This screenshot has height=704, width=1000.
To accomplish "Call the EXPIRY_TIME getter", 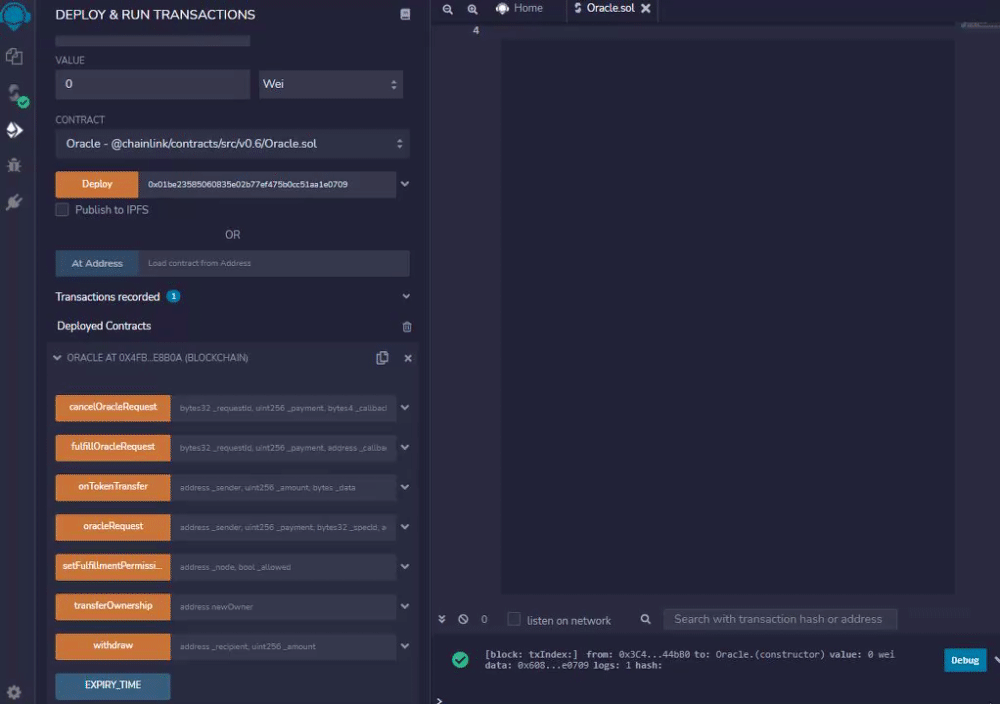I will pyautogui.click(x=113, y=686).
